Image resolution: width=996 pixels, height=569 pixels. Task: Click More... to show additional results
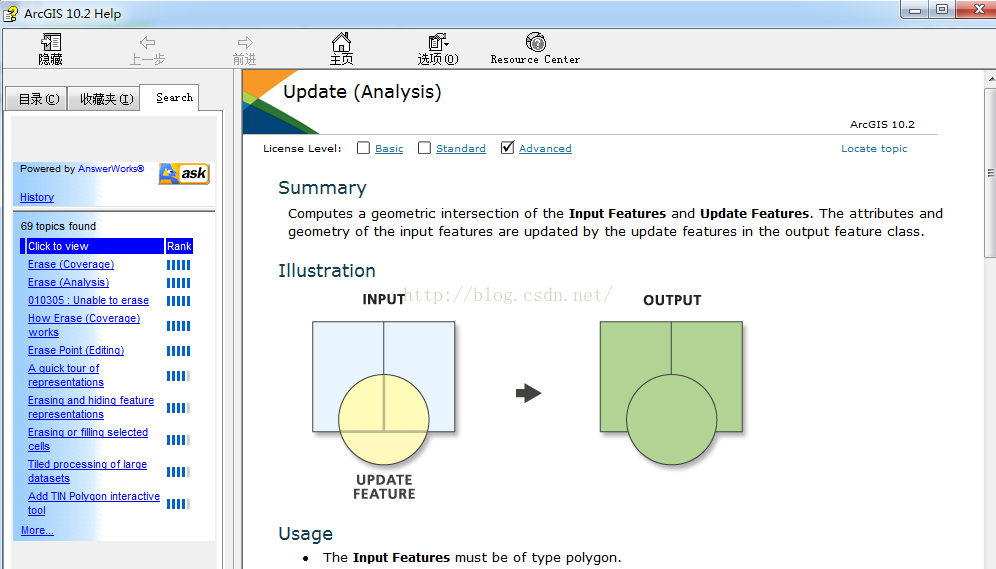coord(37,530)
